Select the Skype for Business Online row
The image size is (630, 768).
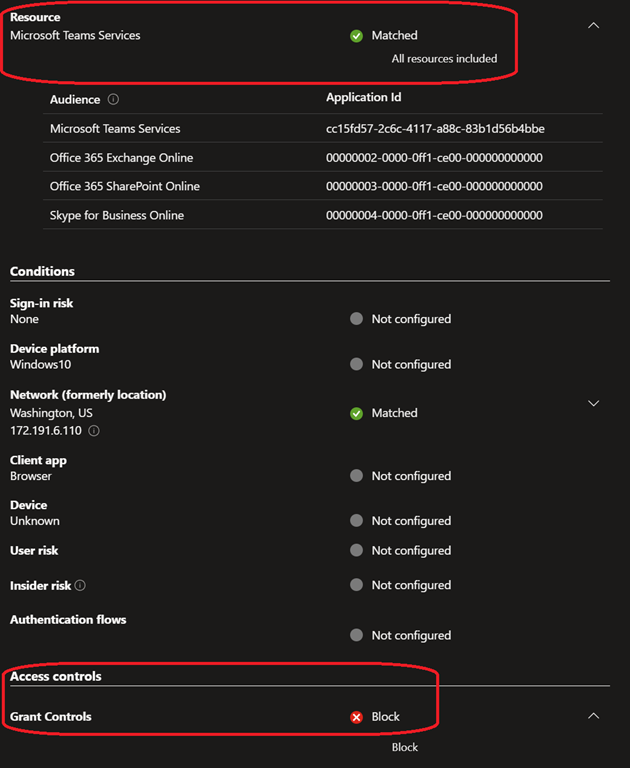[117, 215]
